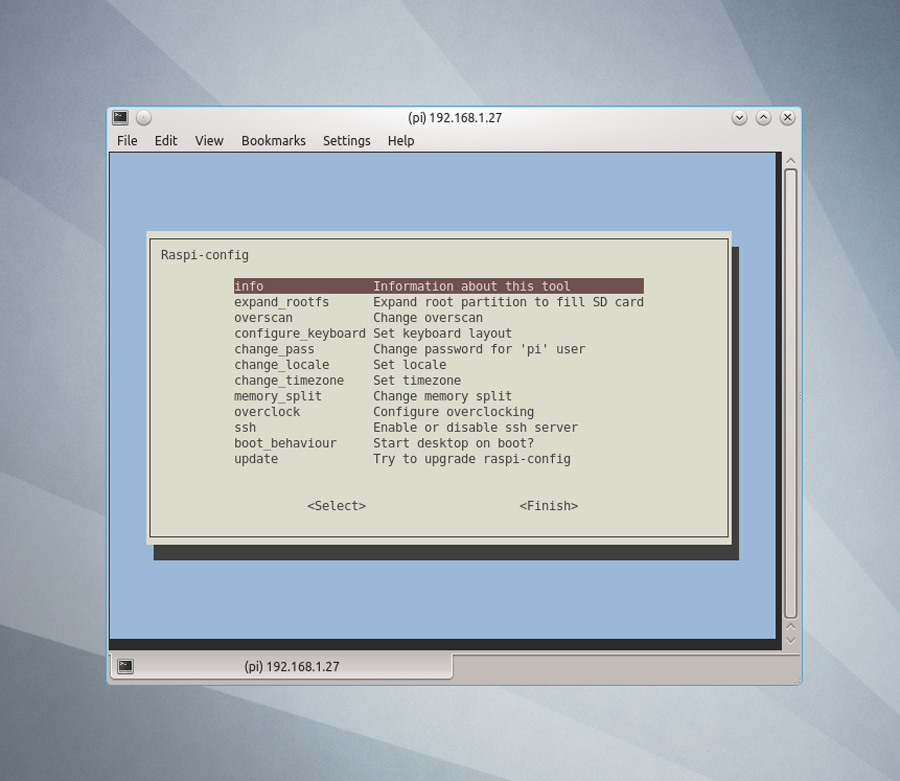Viewport: 900px width, 781px height.
Task: Open the Edit menu
Action: 166,141
